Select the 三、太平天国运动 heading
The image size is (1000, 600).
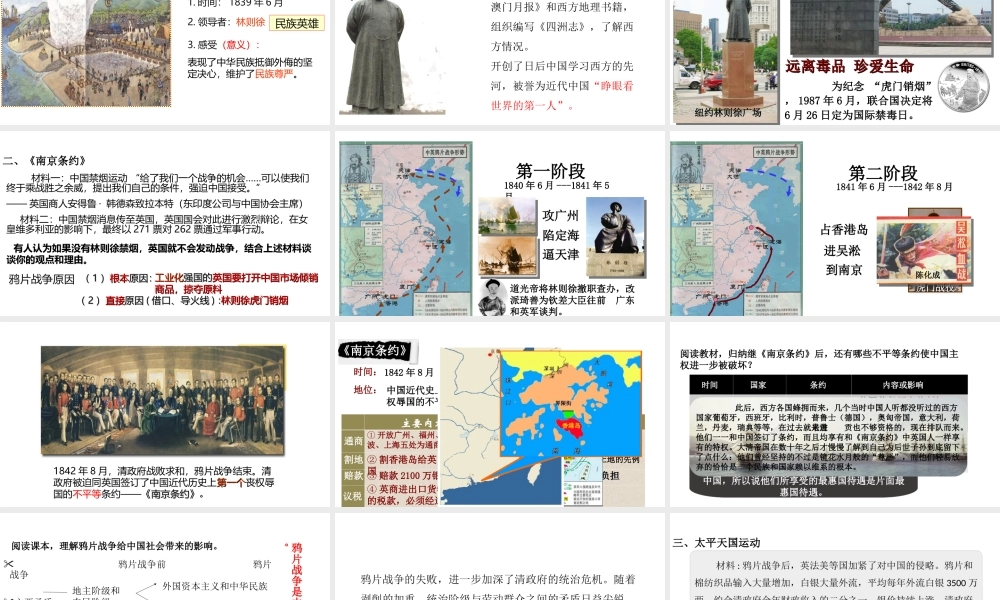[x=717, y=543]
